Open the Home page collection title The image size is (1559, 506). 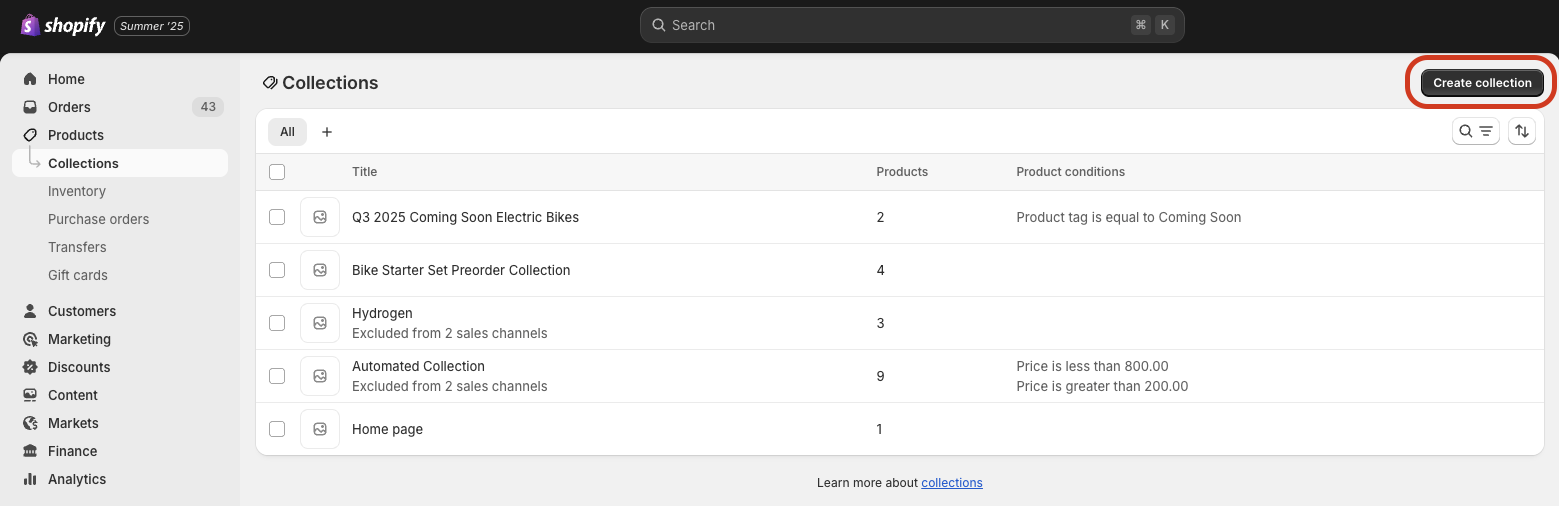pyautogui.click(x=387, y=429)
